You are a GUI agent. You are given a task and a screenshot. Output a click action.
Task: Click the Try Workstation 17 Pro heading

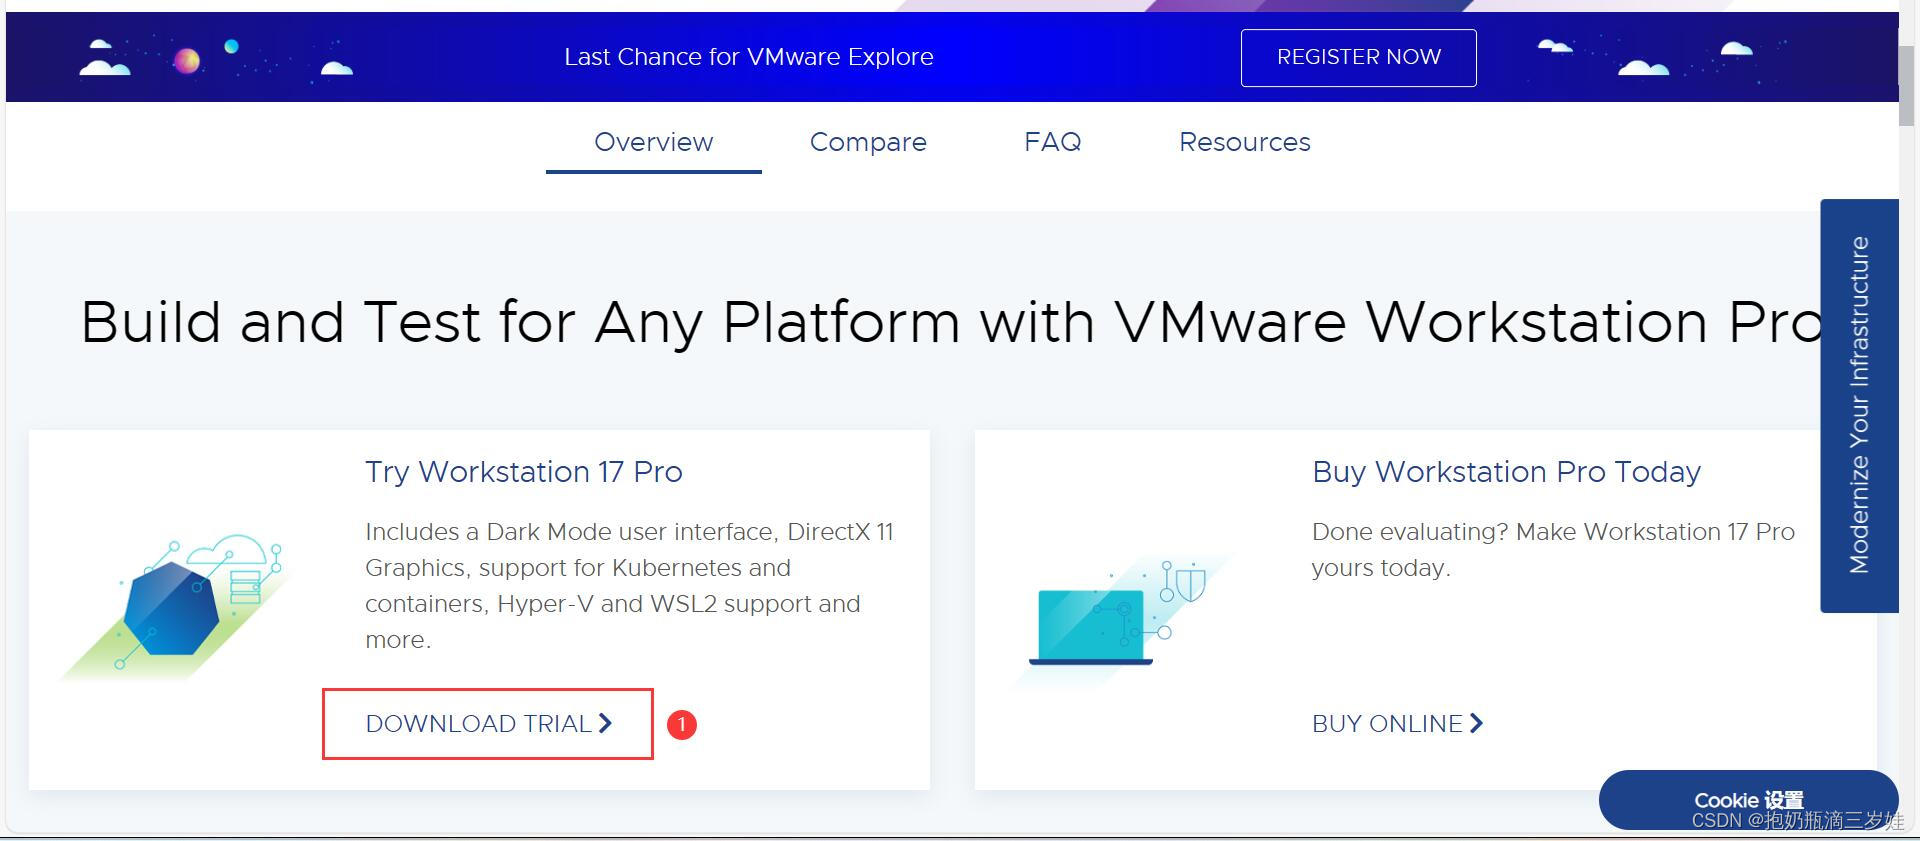[523, 471]
